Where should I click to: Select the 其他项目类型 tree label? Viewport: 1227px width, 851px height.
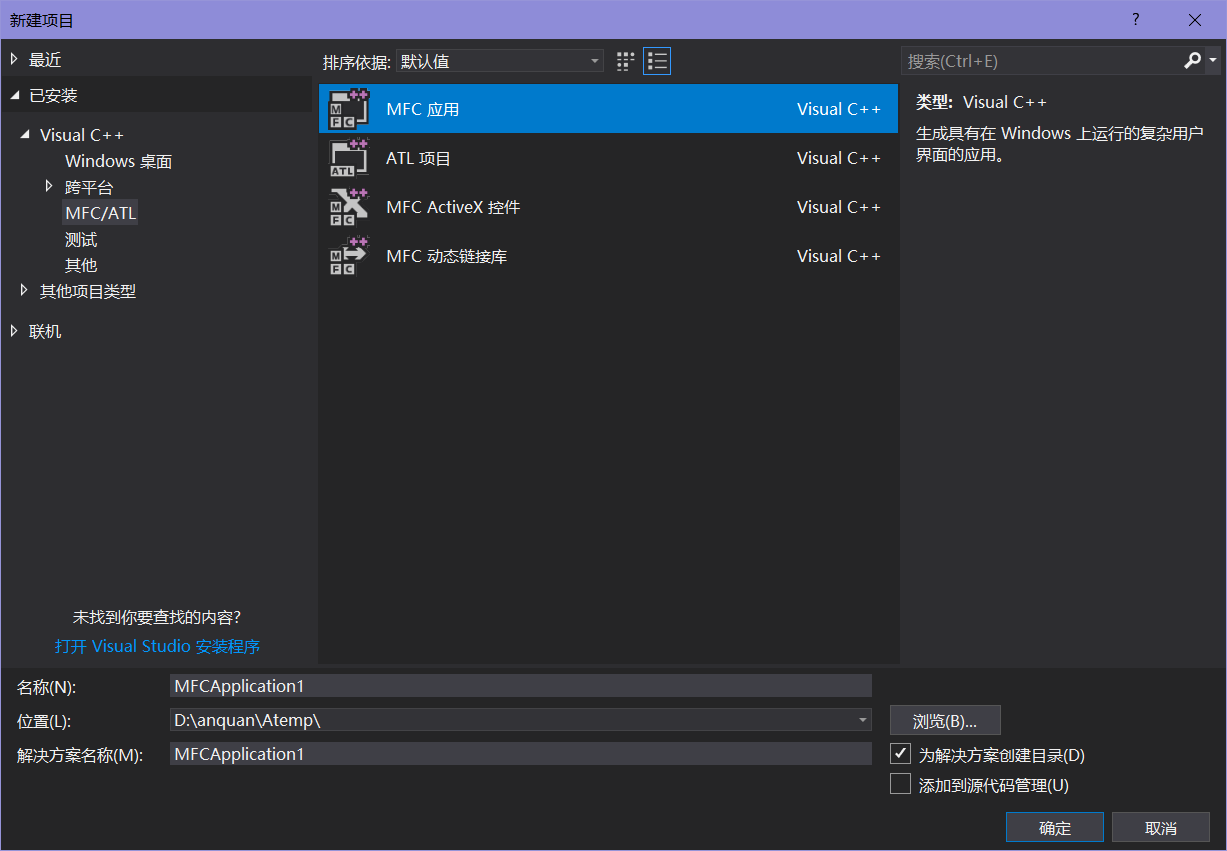click(x=88, y=291)
